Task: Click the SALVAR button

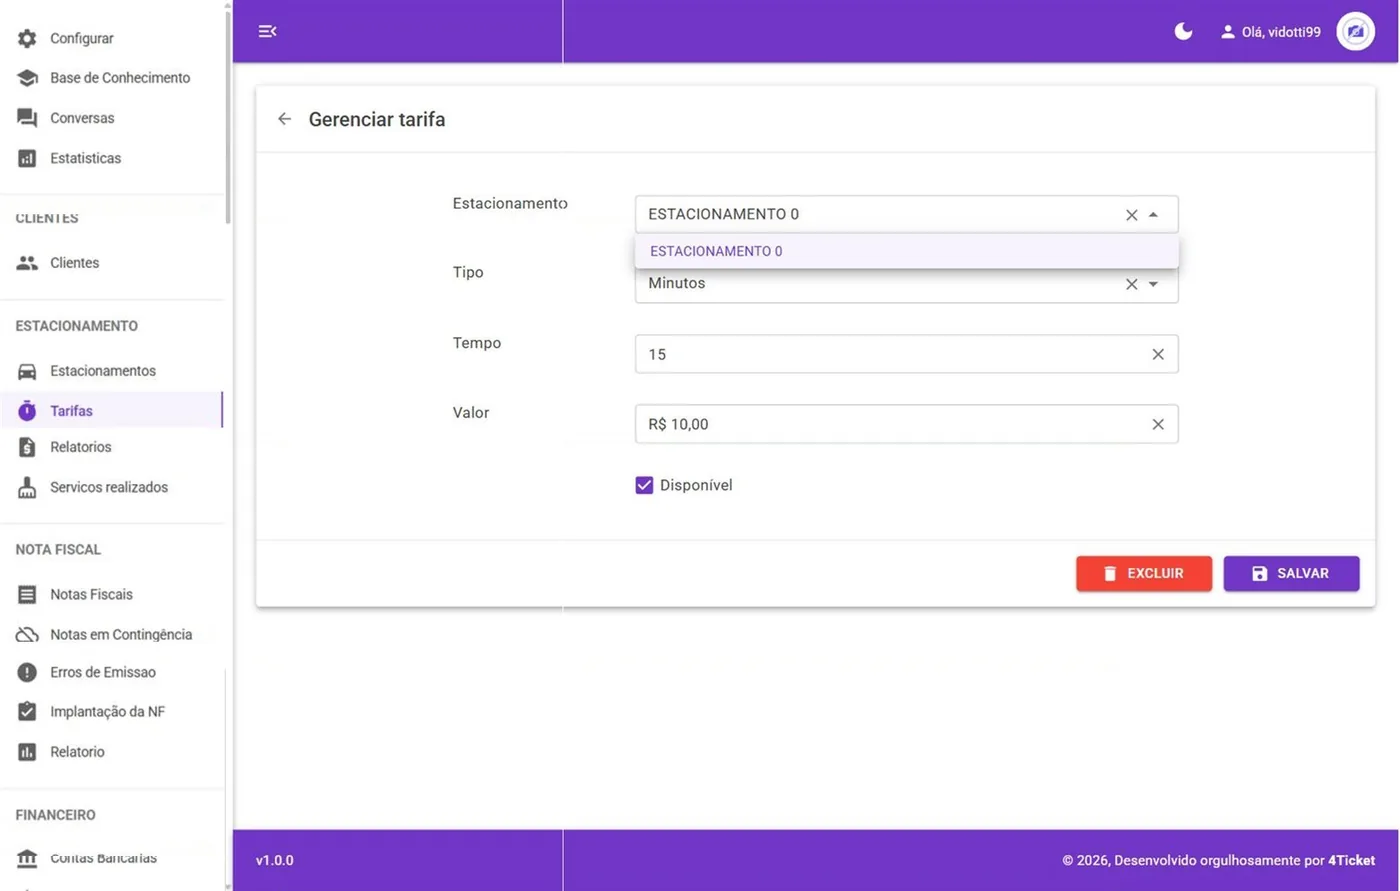Action: pos(1291,573)
